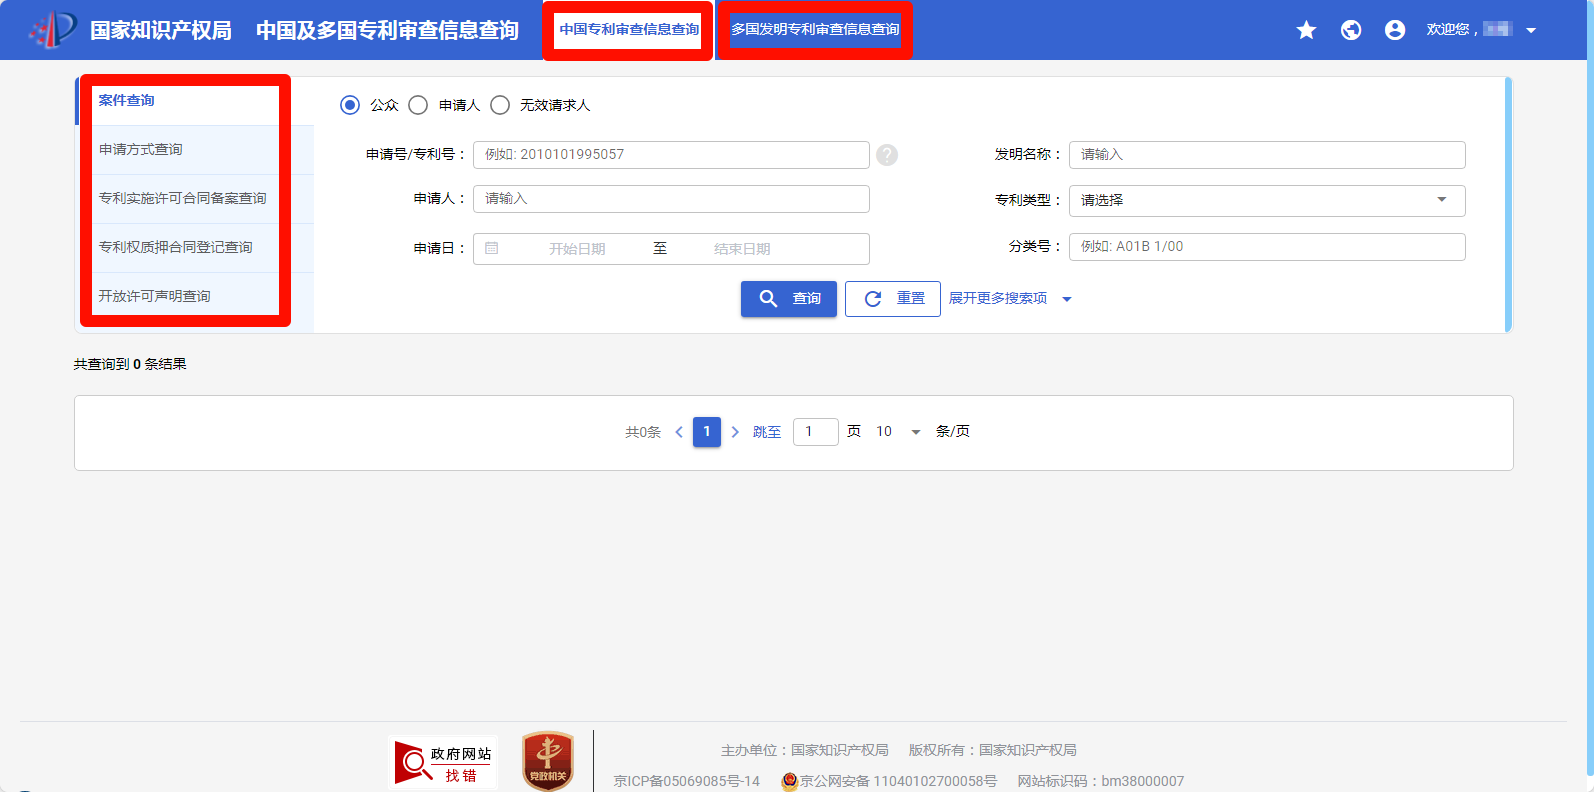Click the 党政机关 emblem icon

[547, 761]
